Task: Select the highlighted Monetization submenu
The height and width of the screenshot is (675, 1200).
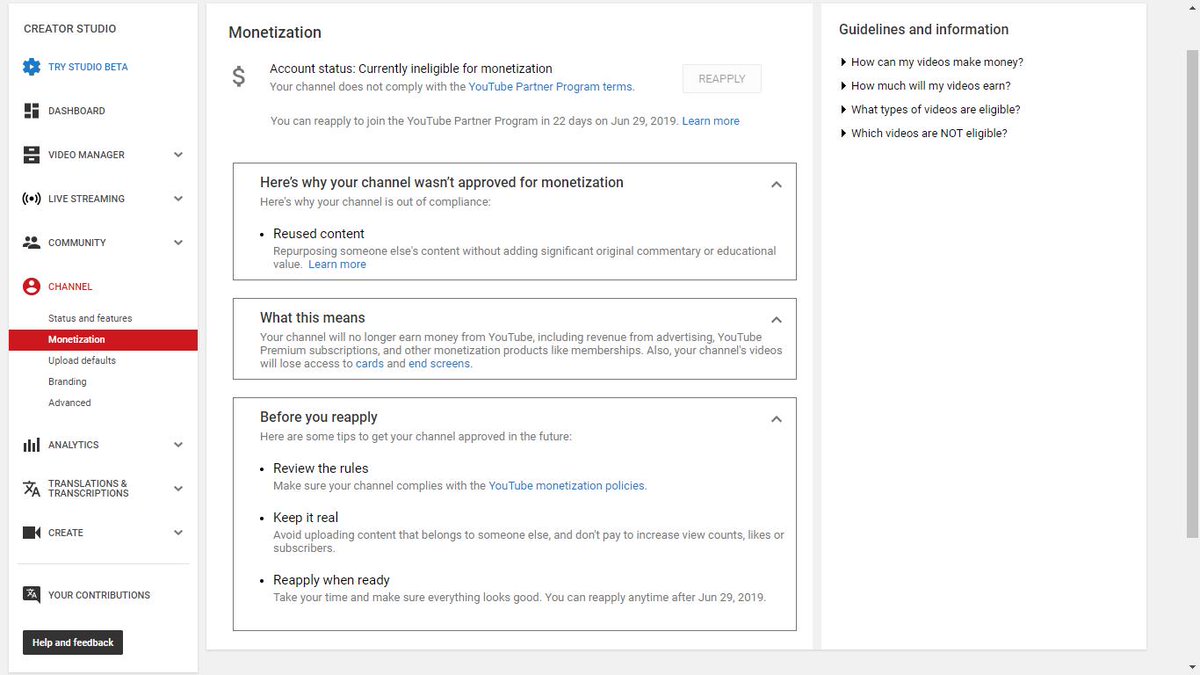Action: pyautogui.click(x=103, y=340)
